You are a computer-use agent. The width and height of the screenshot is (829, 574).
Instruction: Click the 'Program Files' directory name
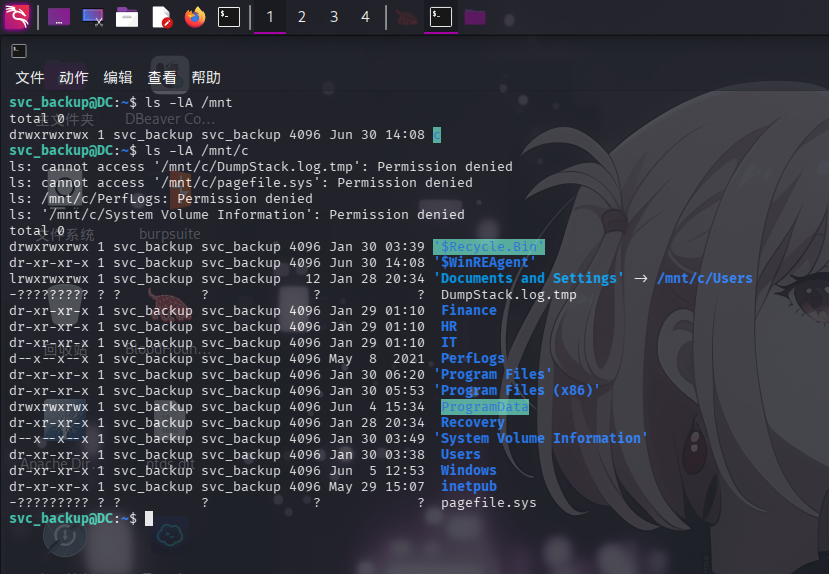(492, 375)
